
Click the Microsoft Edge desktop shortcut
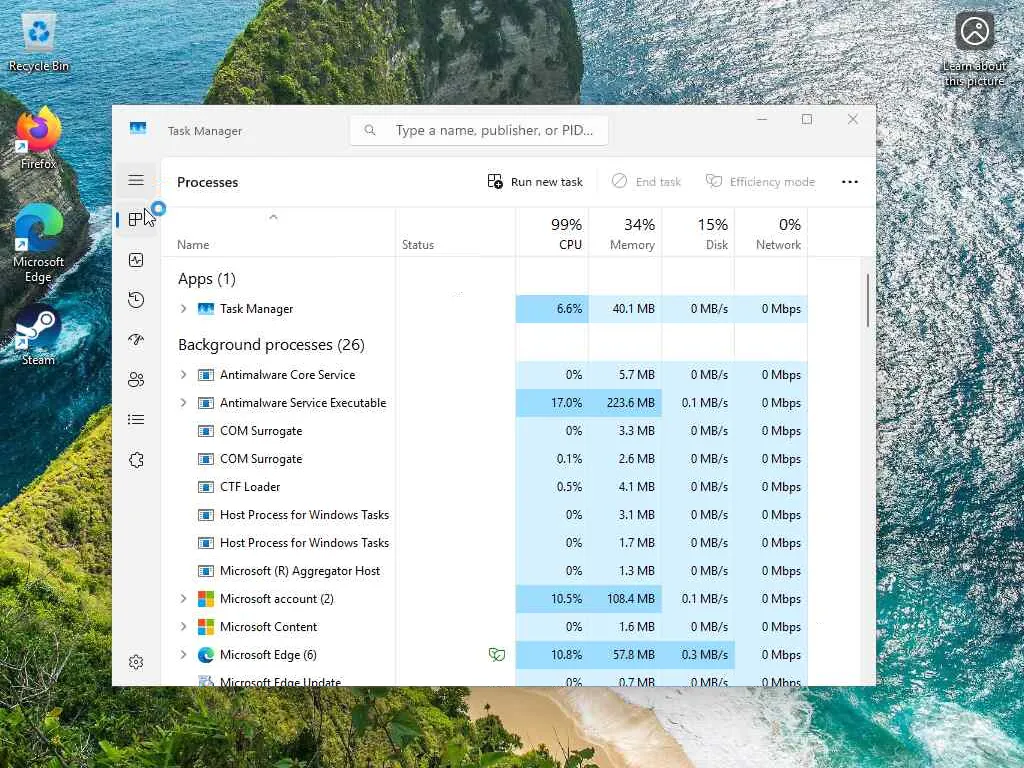[x=39, y=244]
